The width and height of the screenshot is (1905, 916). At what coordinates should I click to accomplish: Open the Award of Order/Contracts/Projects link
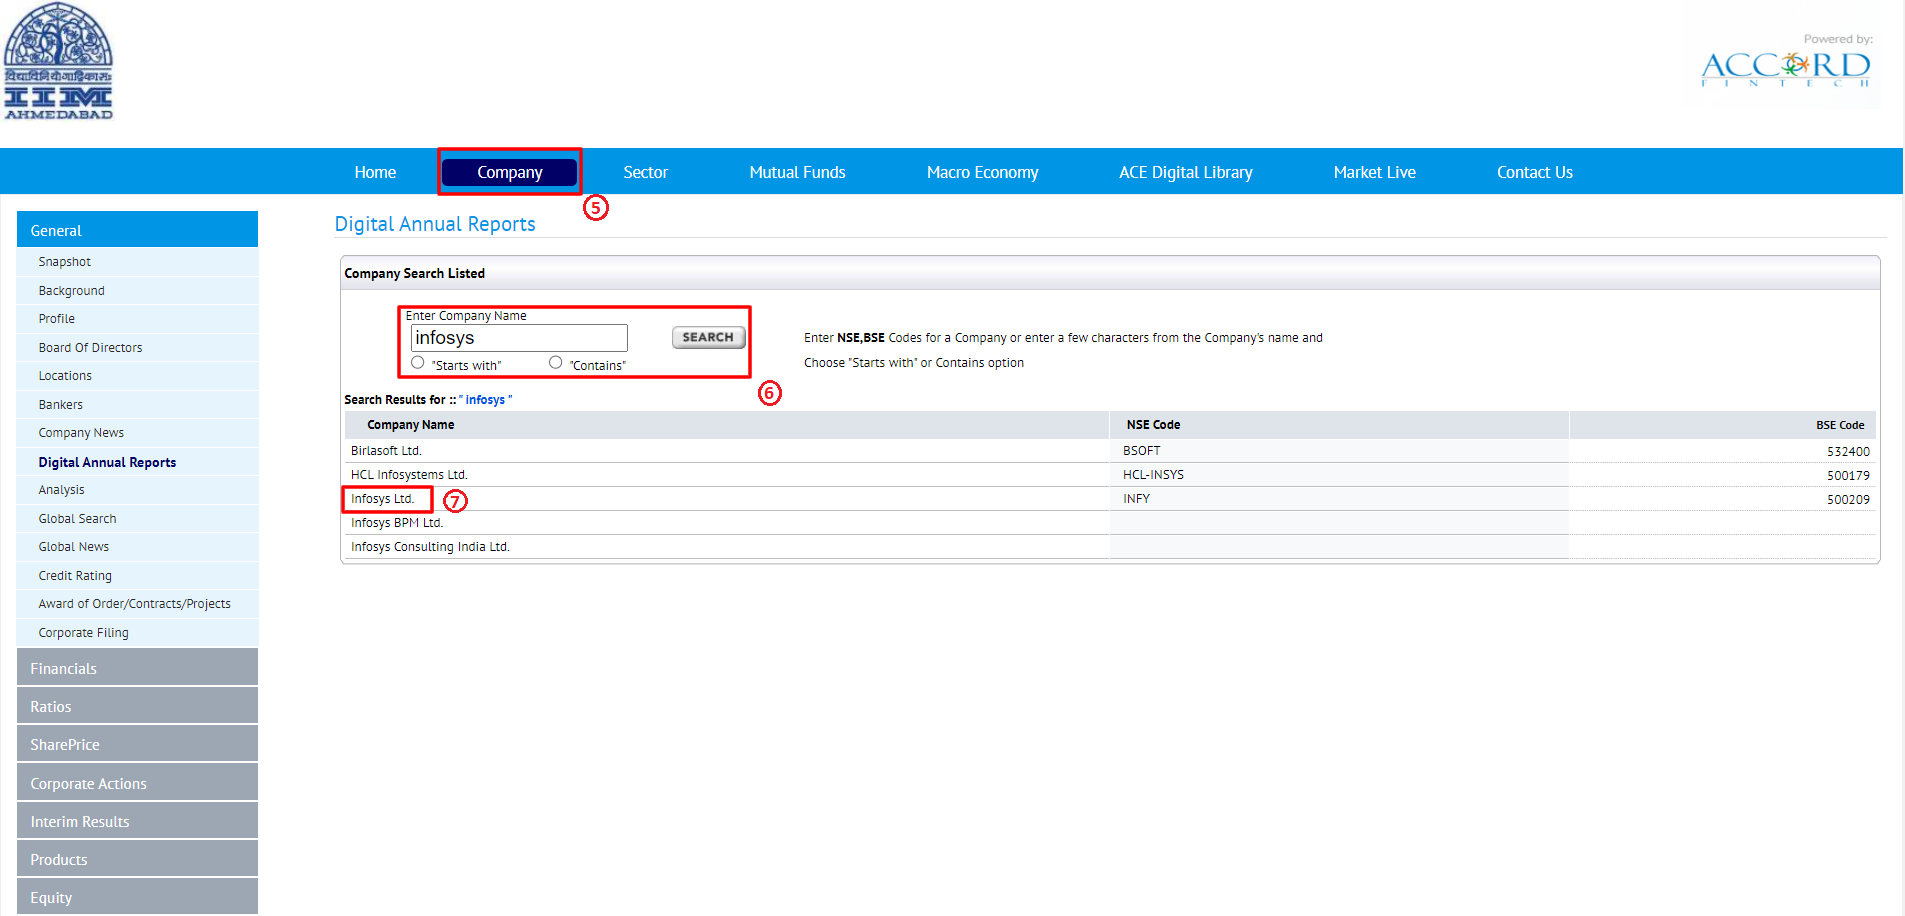pos(134,604)
